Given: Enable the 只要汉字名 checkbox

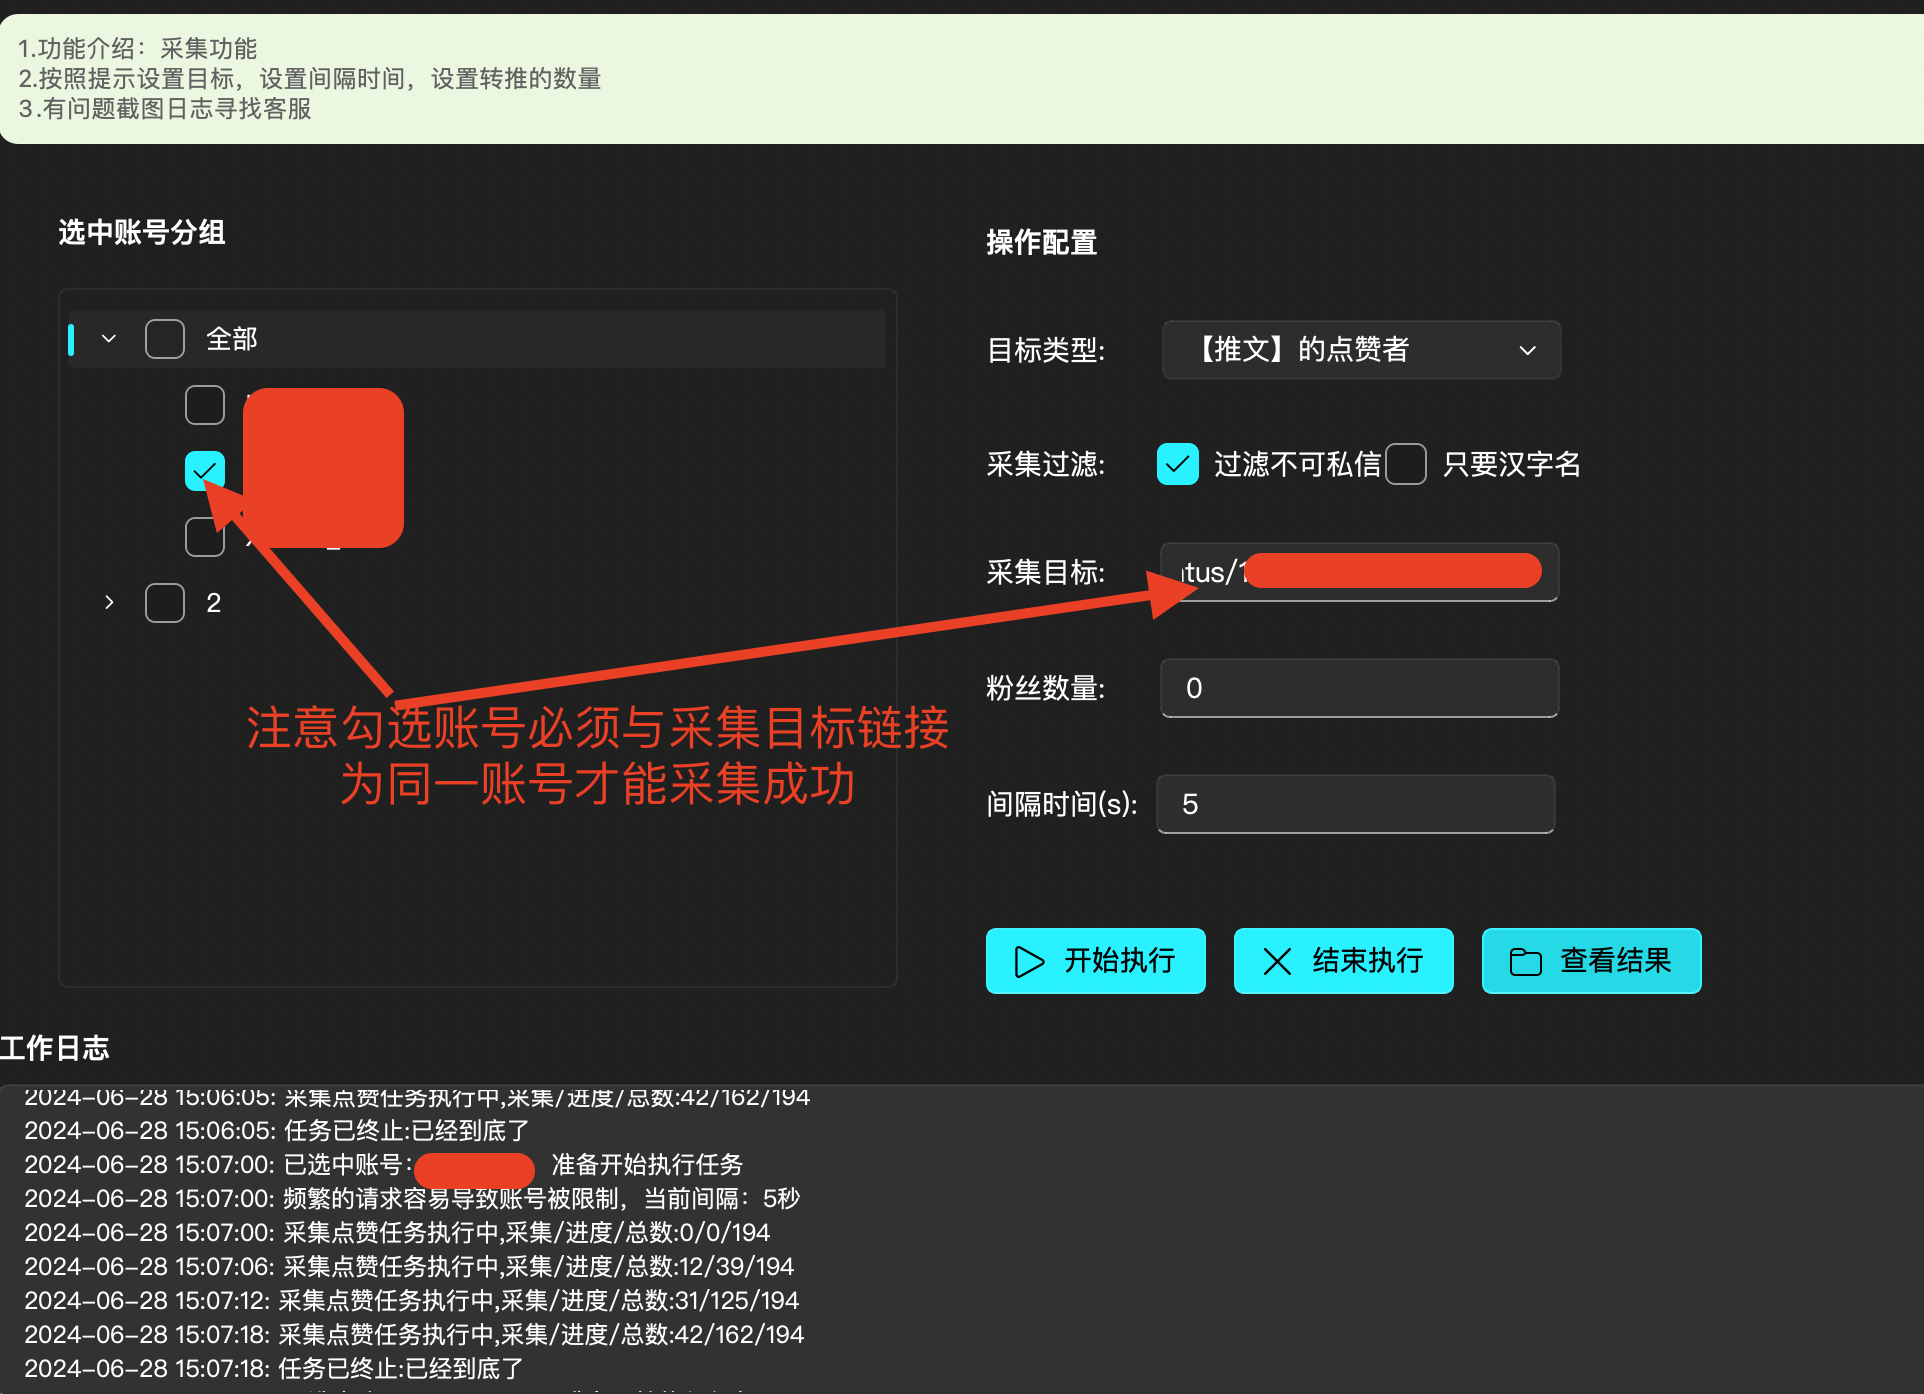Looking at the screenshot, I should [x=1406, y=464].
